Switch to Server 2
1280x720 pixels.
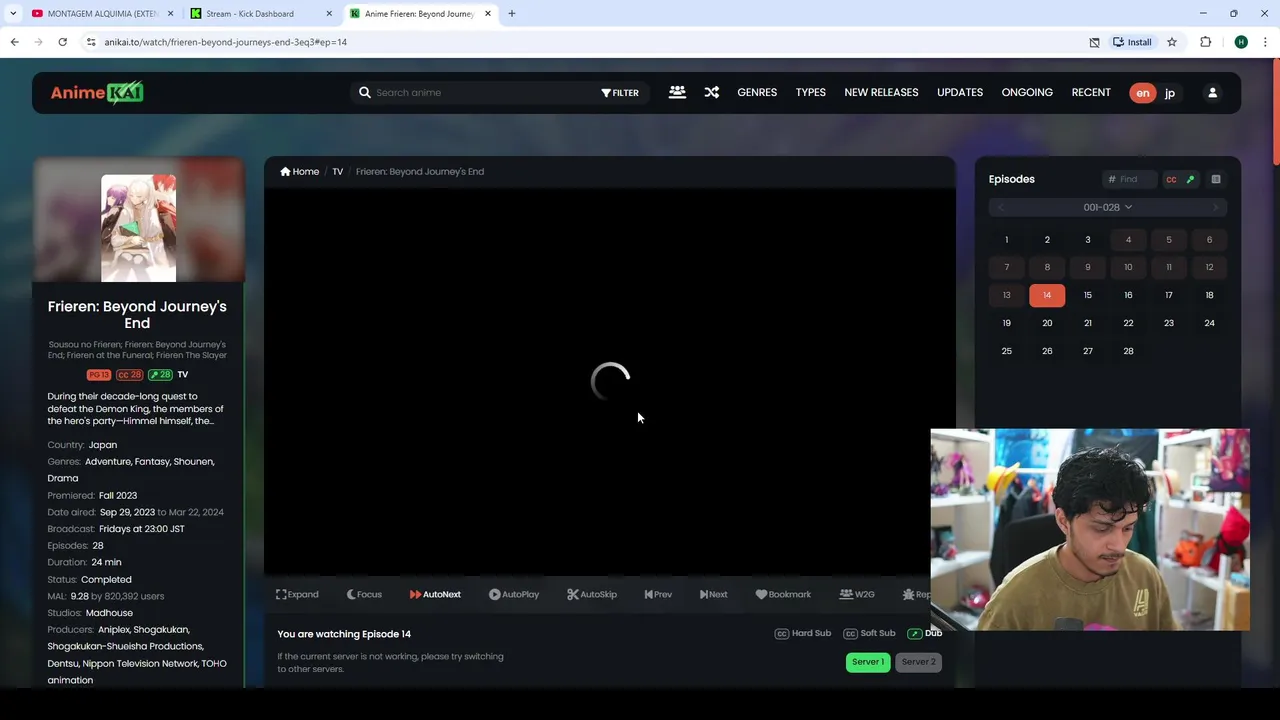[x=918, y=662]
